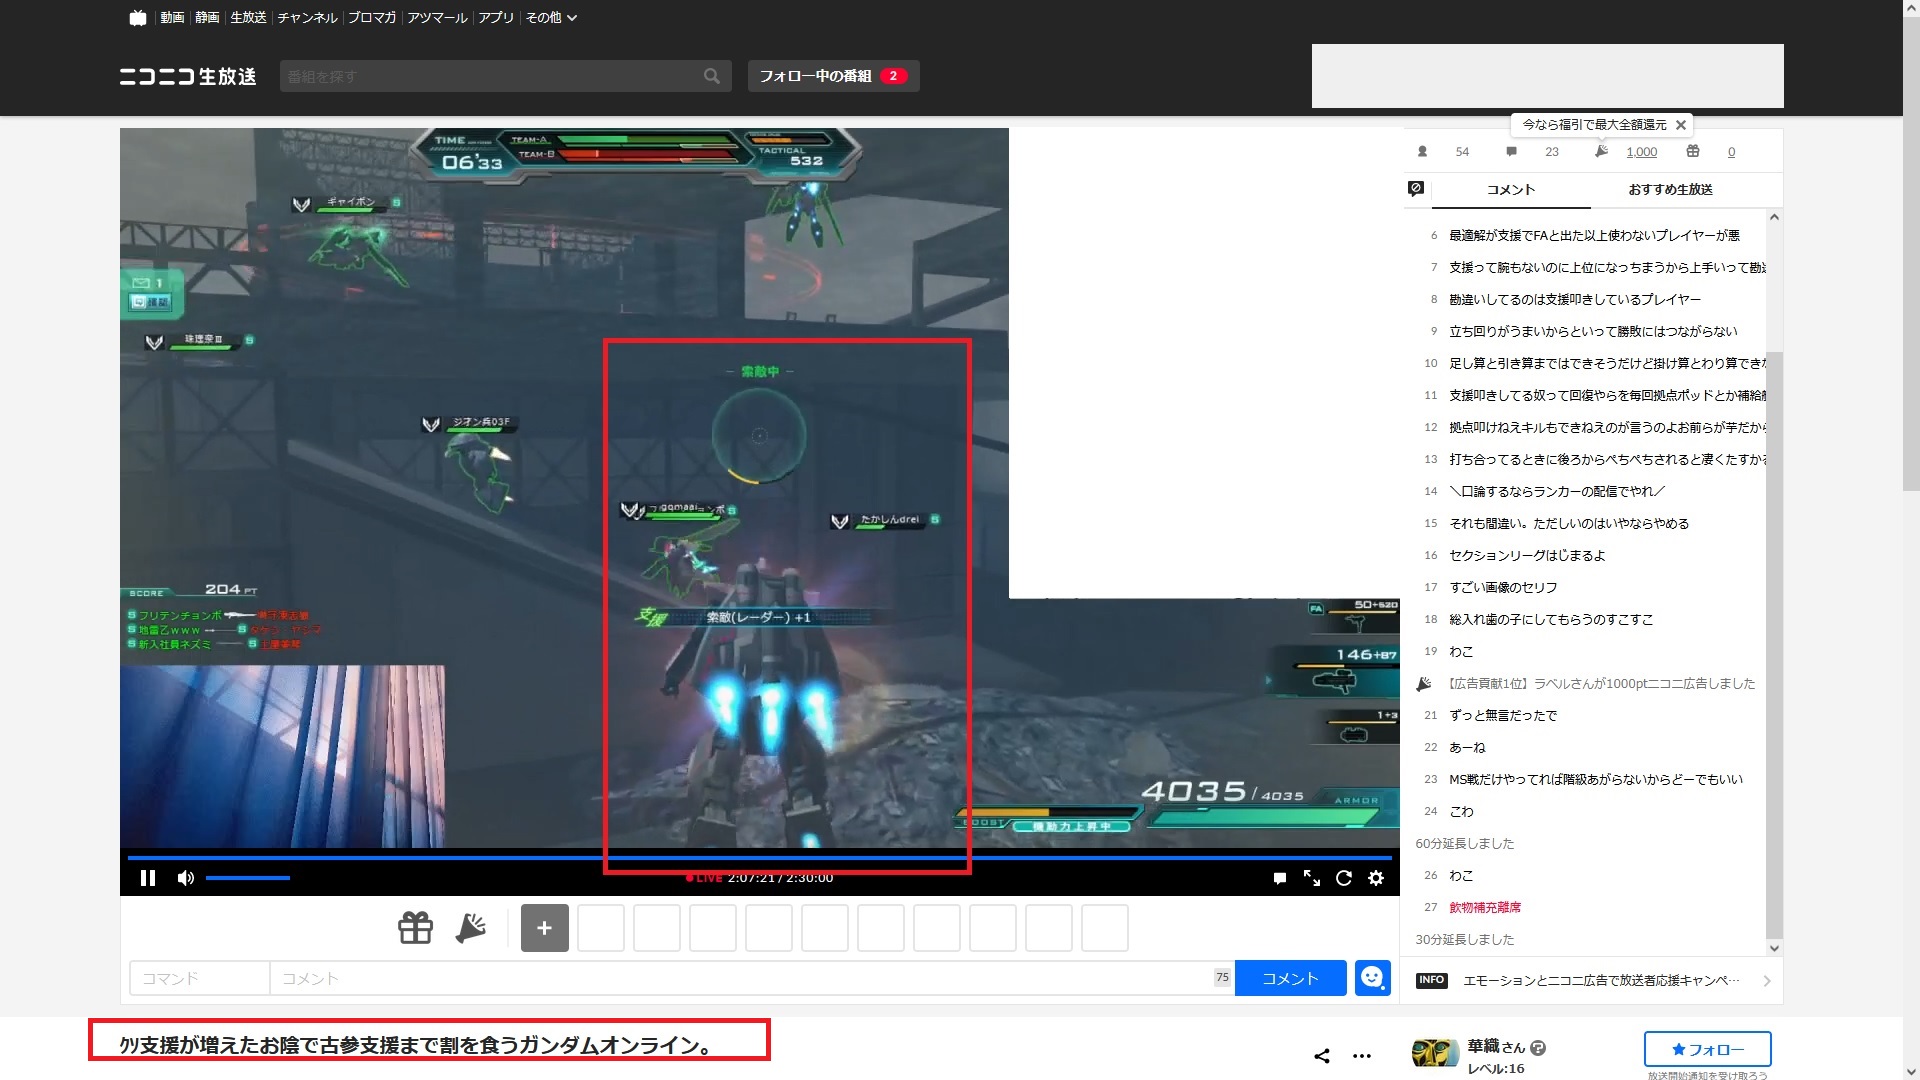Toggle comment display on the player
This screenshot has width=1920, height=1080.
[x=1279, y=878]
